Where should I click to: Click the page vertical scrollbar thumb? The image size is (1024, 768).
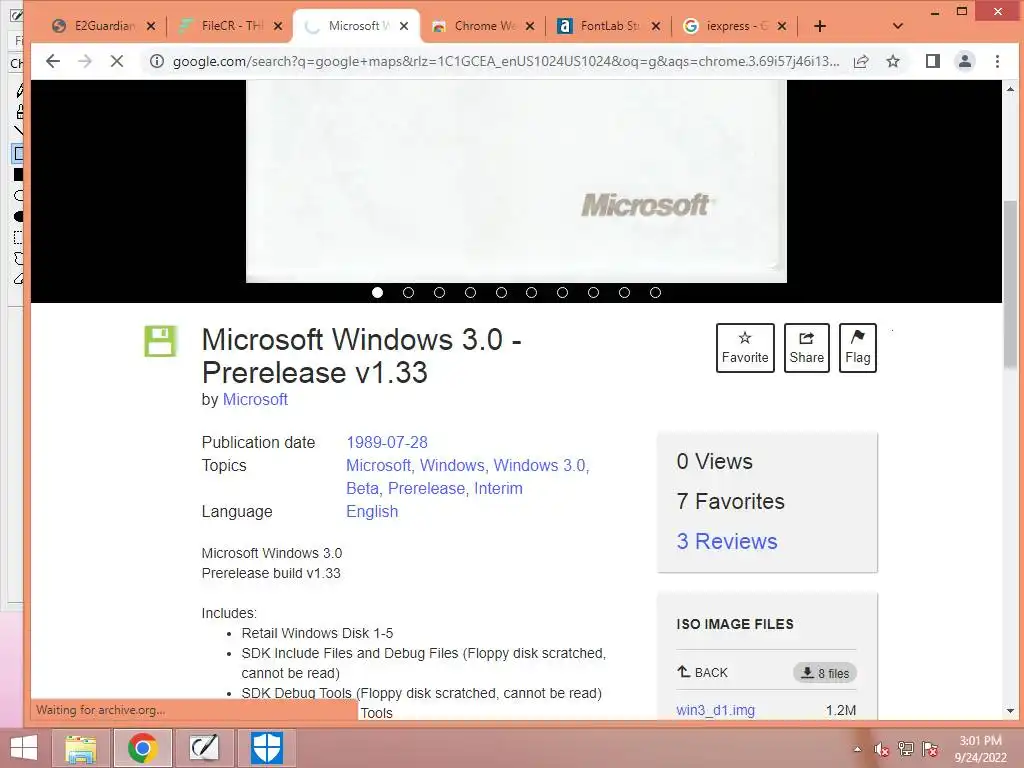point(1010,284)
